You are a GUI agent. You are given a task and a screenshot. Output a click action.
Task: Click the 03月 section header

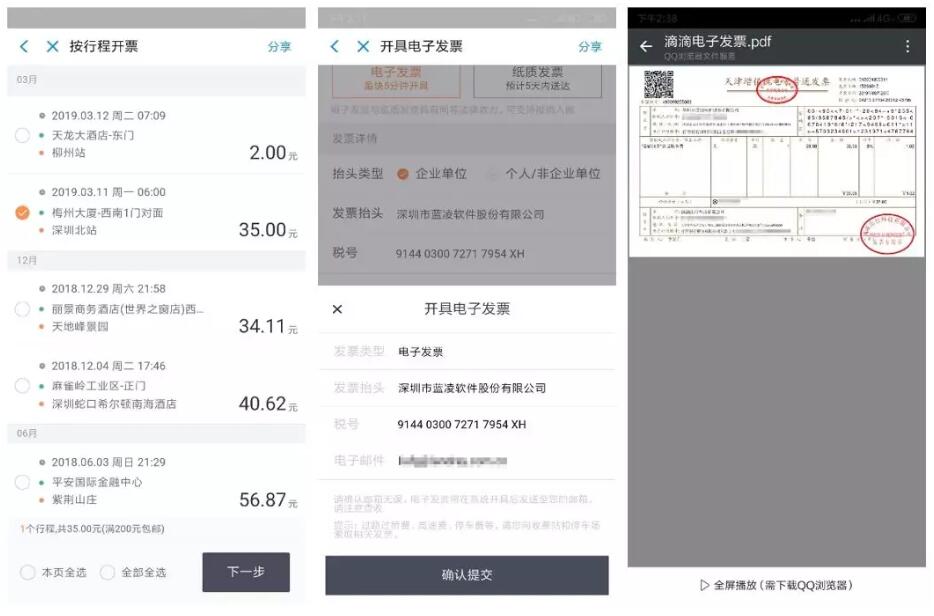coord(156,80)
